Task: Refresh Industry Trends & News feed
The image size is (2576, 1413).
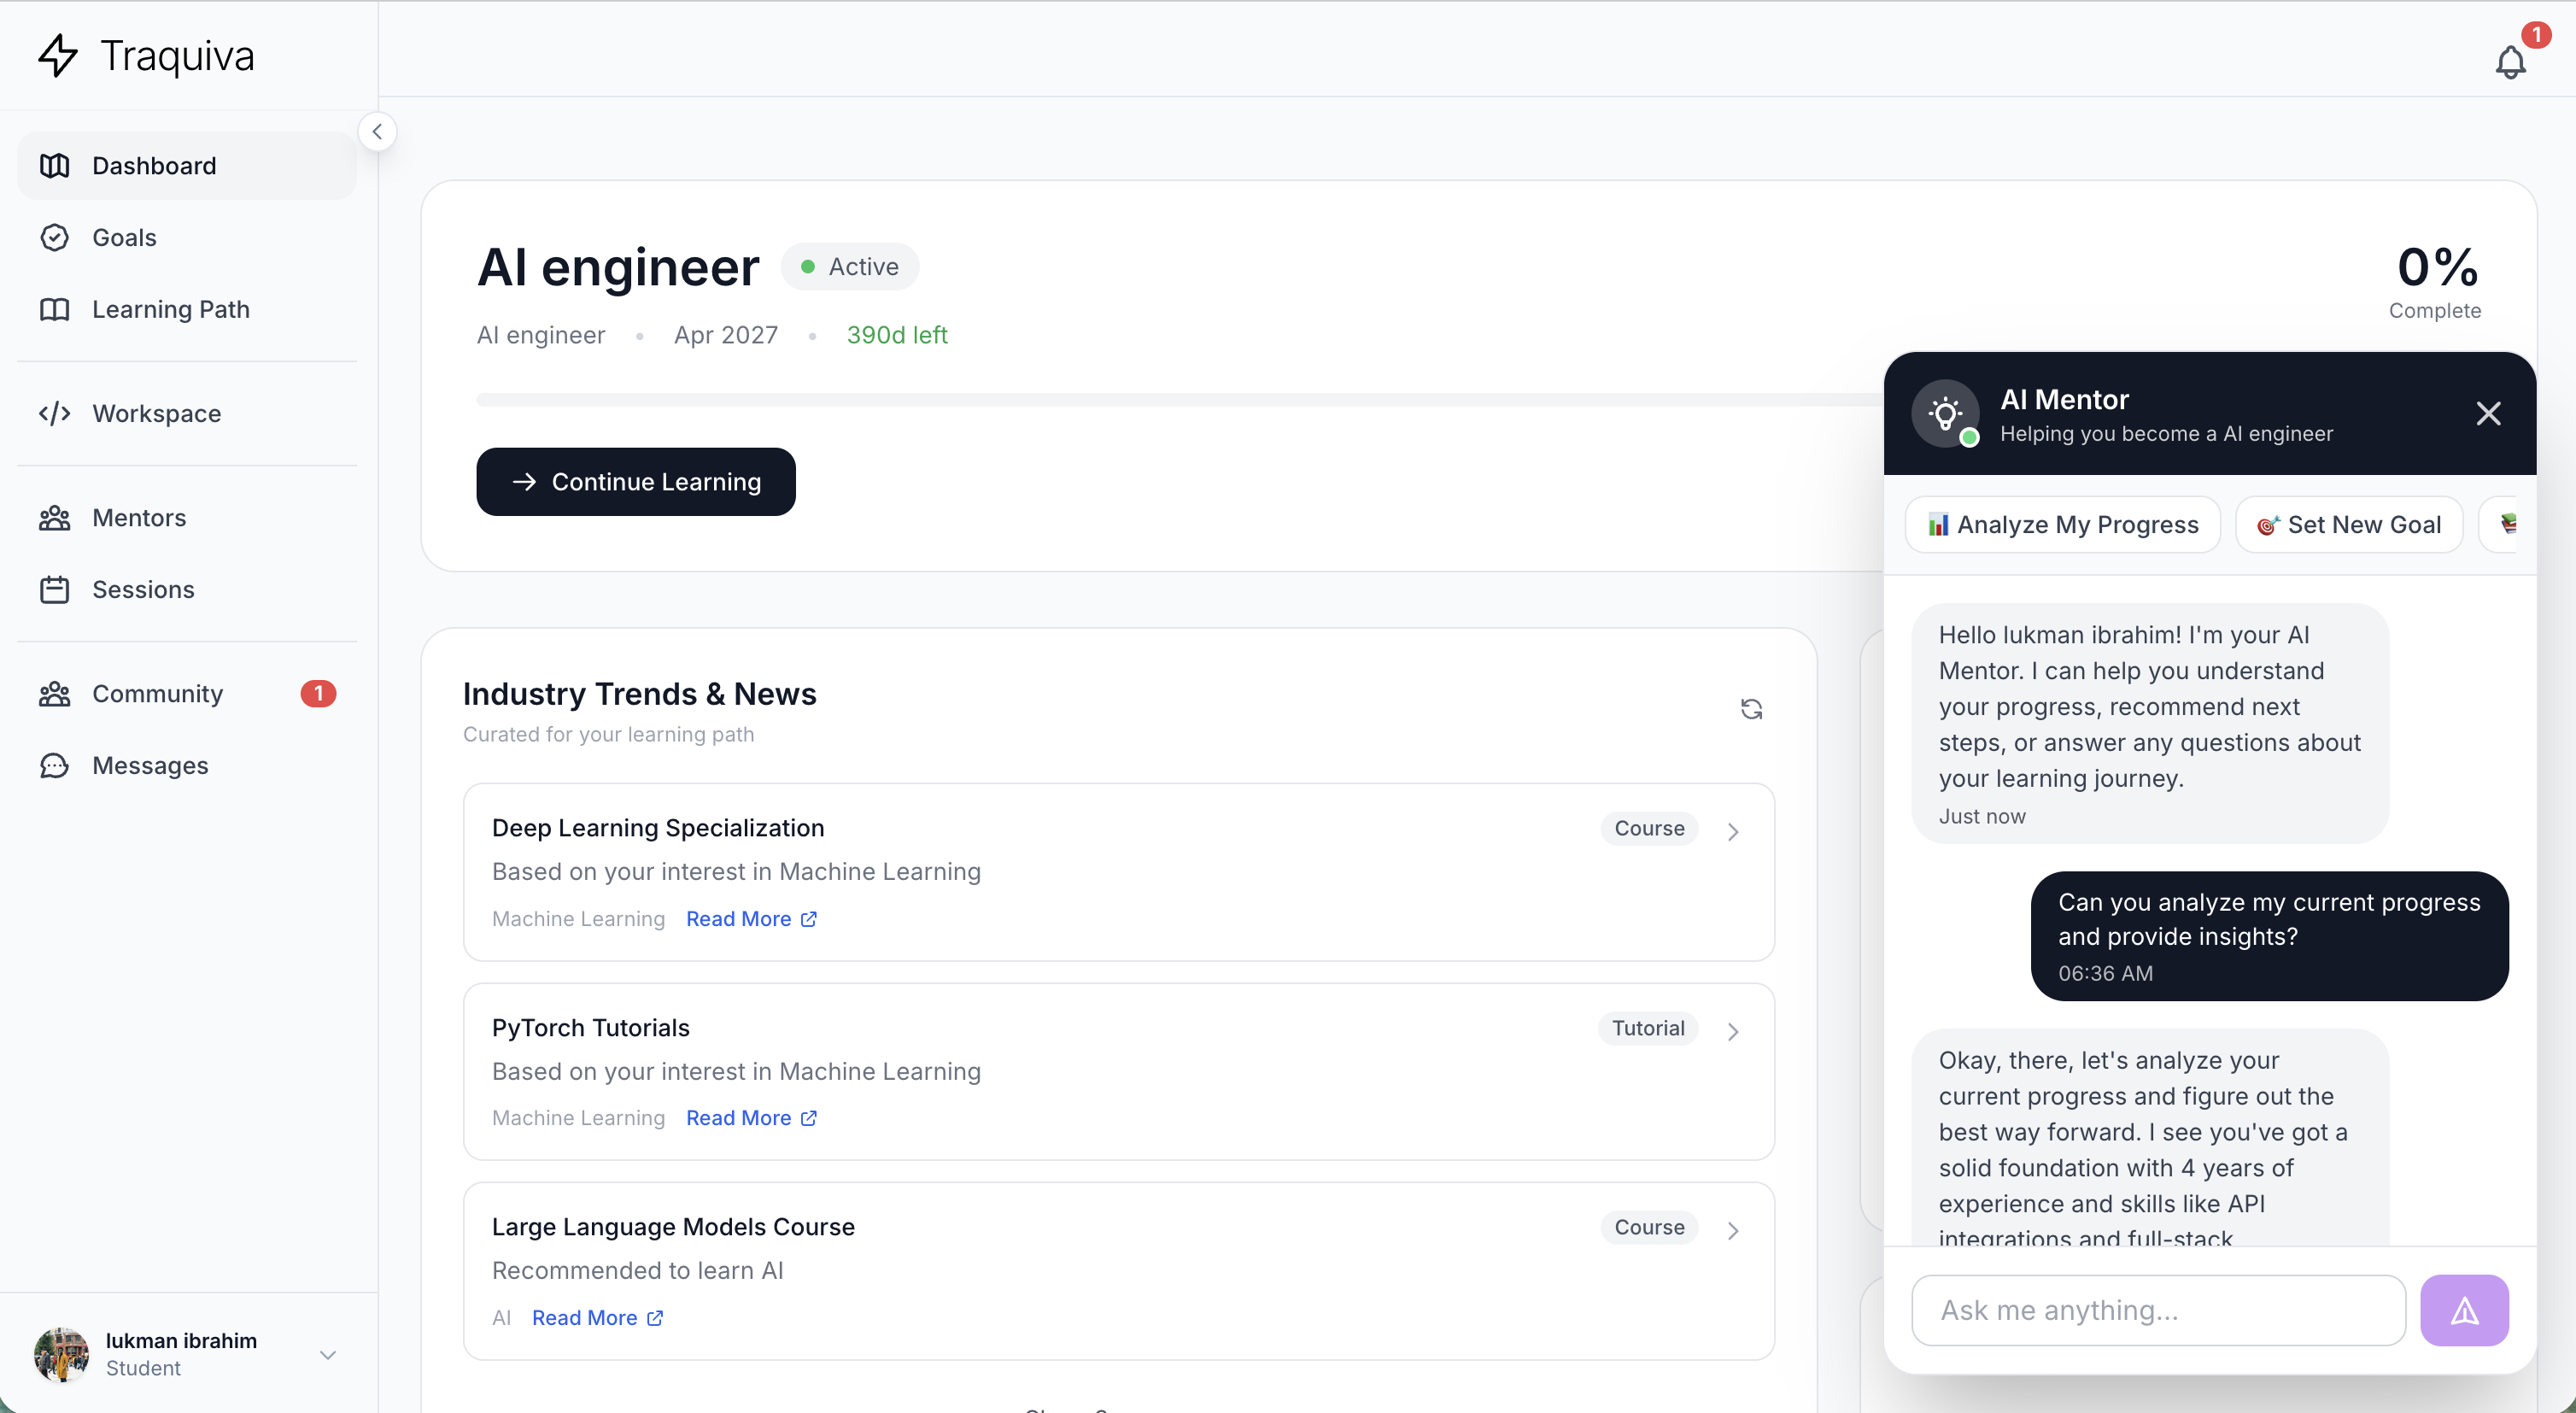Action: tap(1751, 708)
